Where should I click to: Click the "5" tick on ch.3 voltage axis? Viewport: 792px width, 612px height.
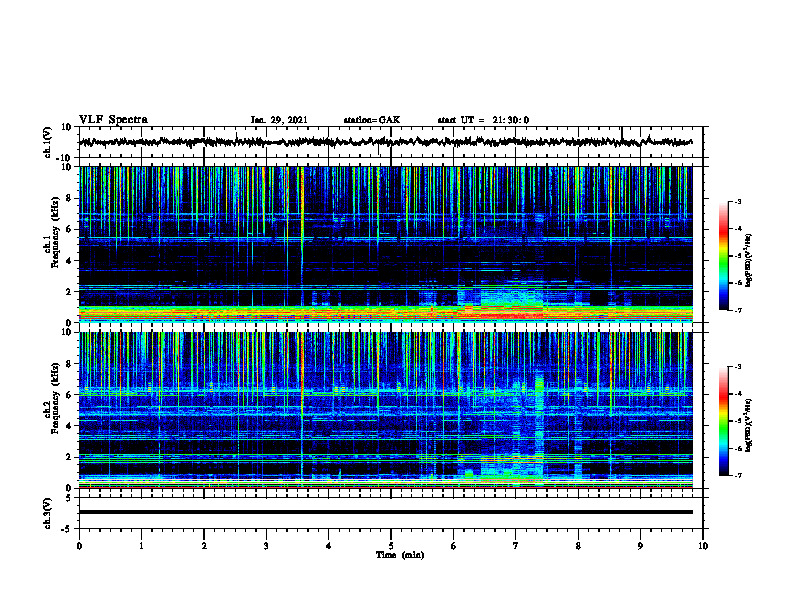(x=70, y=497)
